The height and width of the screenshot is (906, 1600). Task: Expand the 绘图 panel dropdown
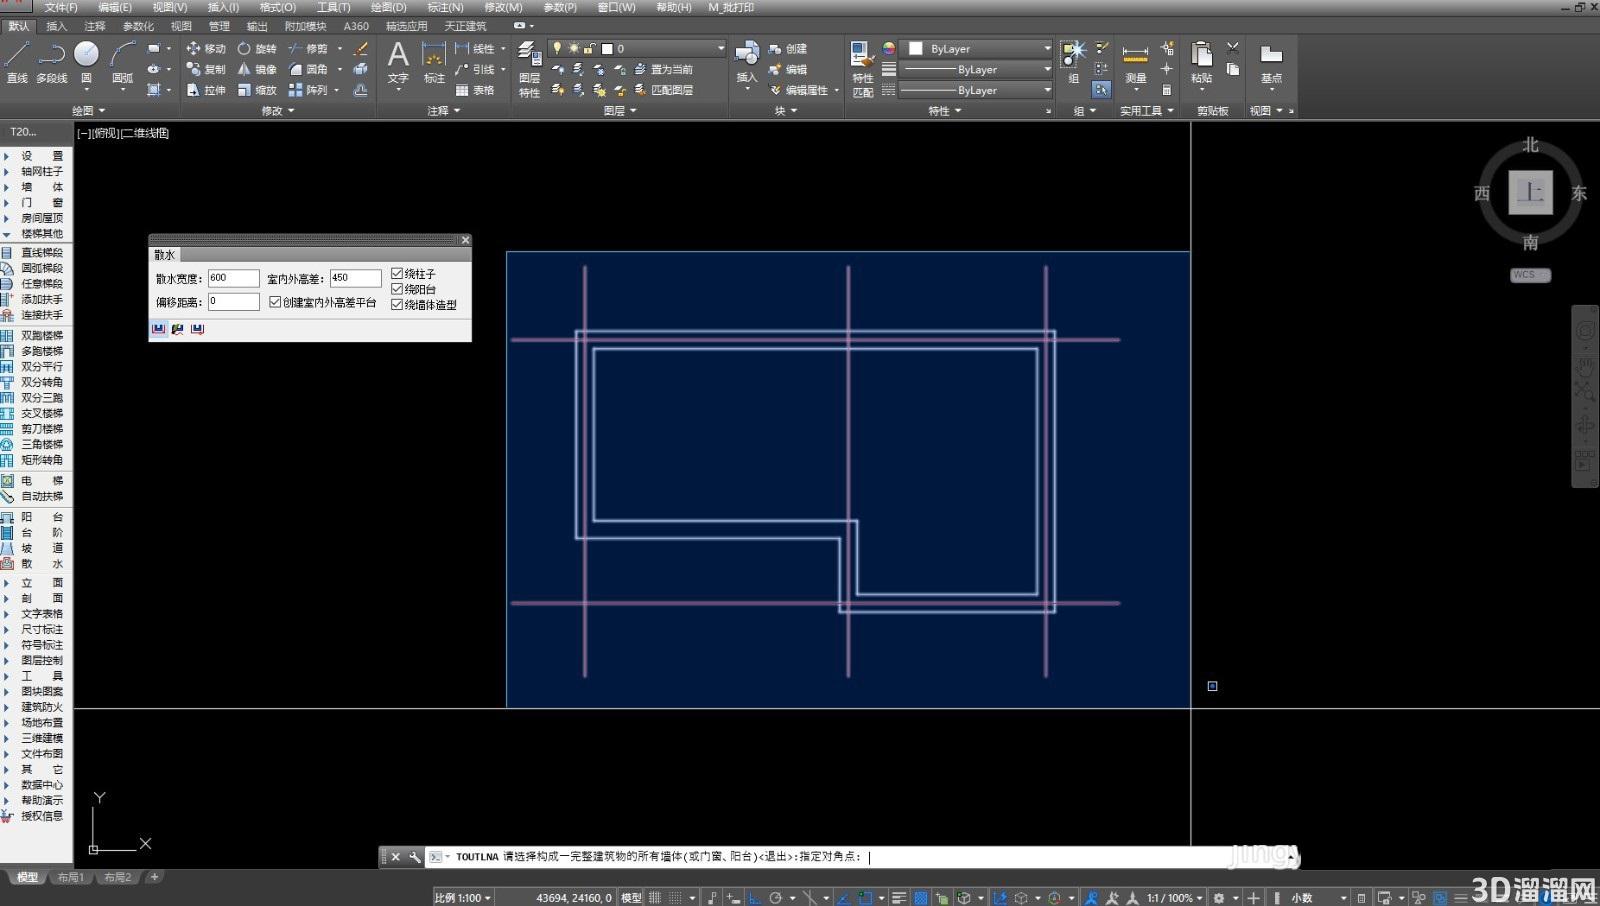click(x=88, y=111)
